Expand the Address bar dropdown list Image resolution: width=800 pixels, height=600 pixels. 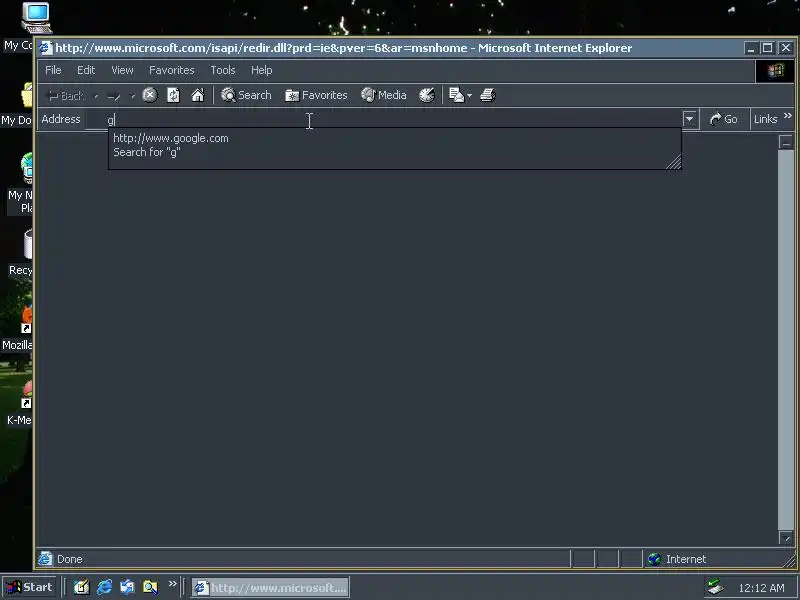point(689,119)
